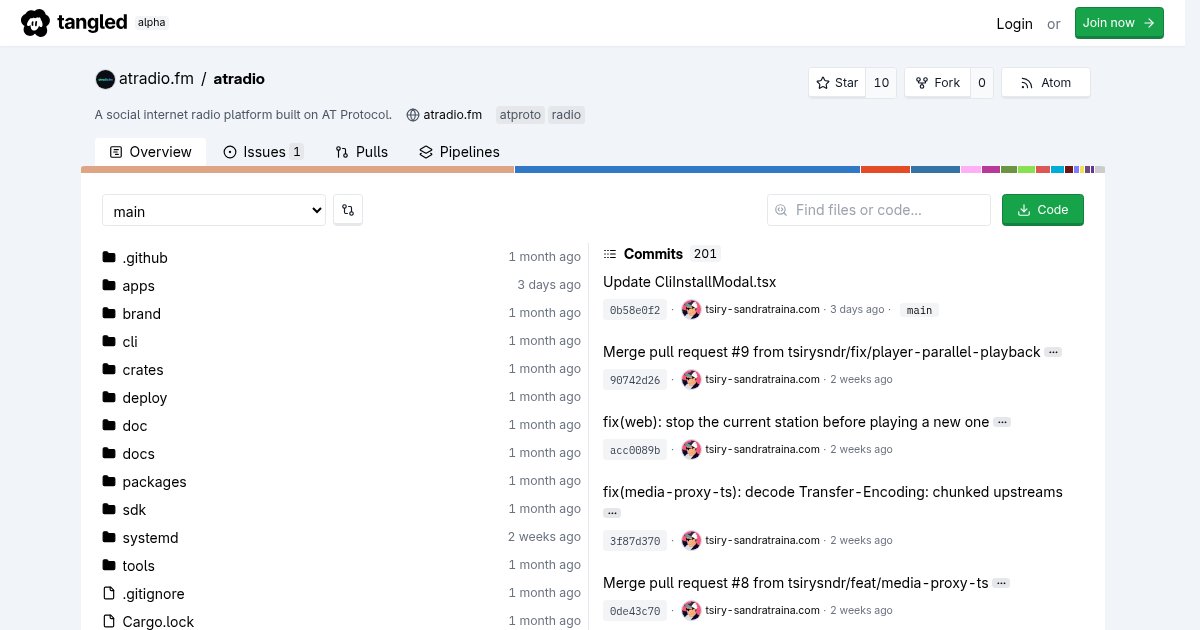Click the packages folder icon
1200x630 pixels.
click(x=109, y=481)
